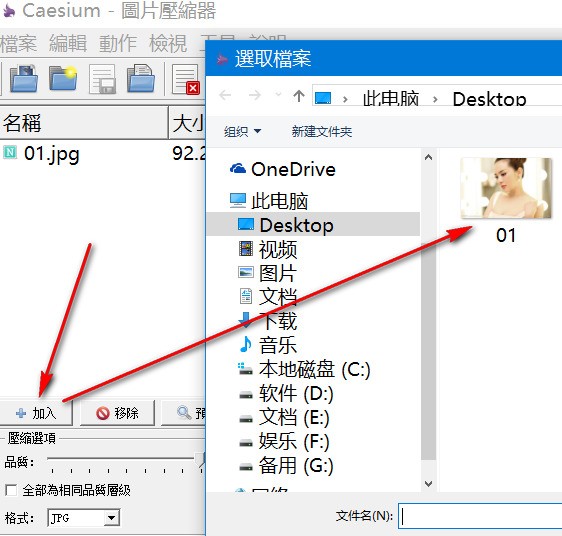
Task: Click the open folder toolbar icon
Action: [x=63, y=78]
